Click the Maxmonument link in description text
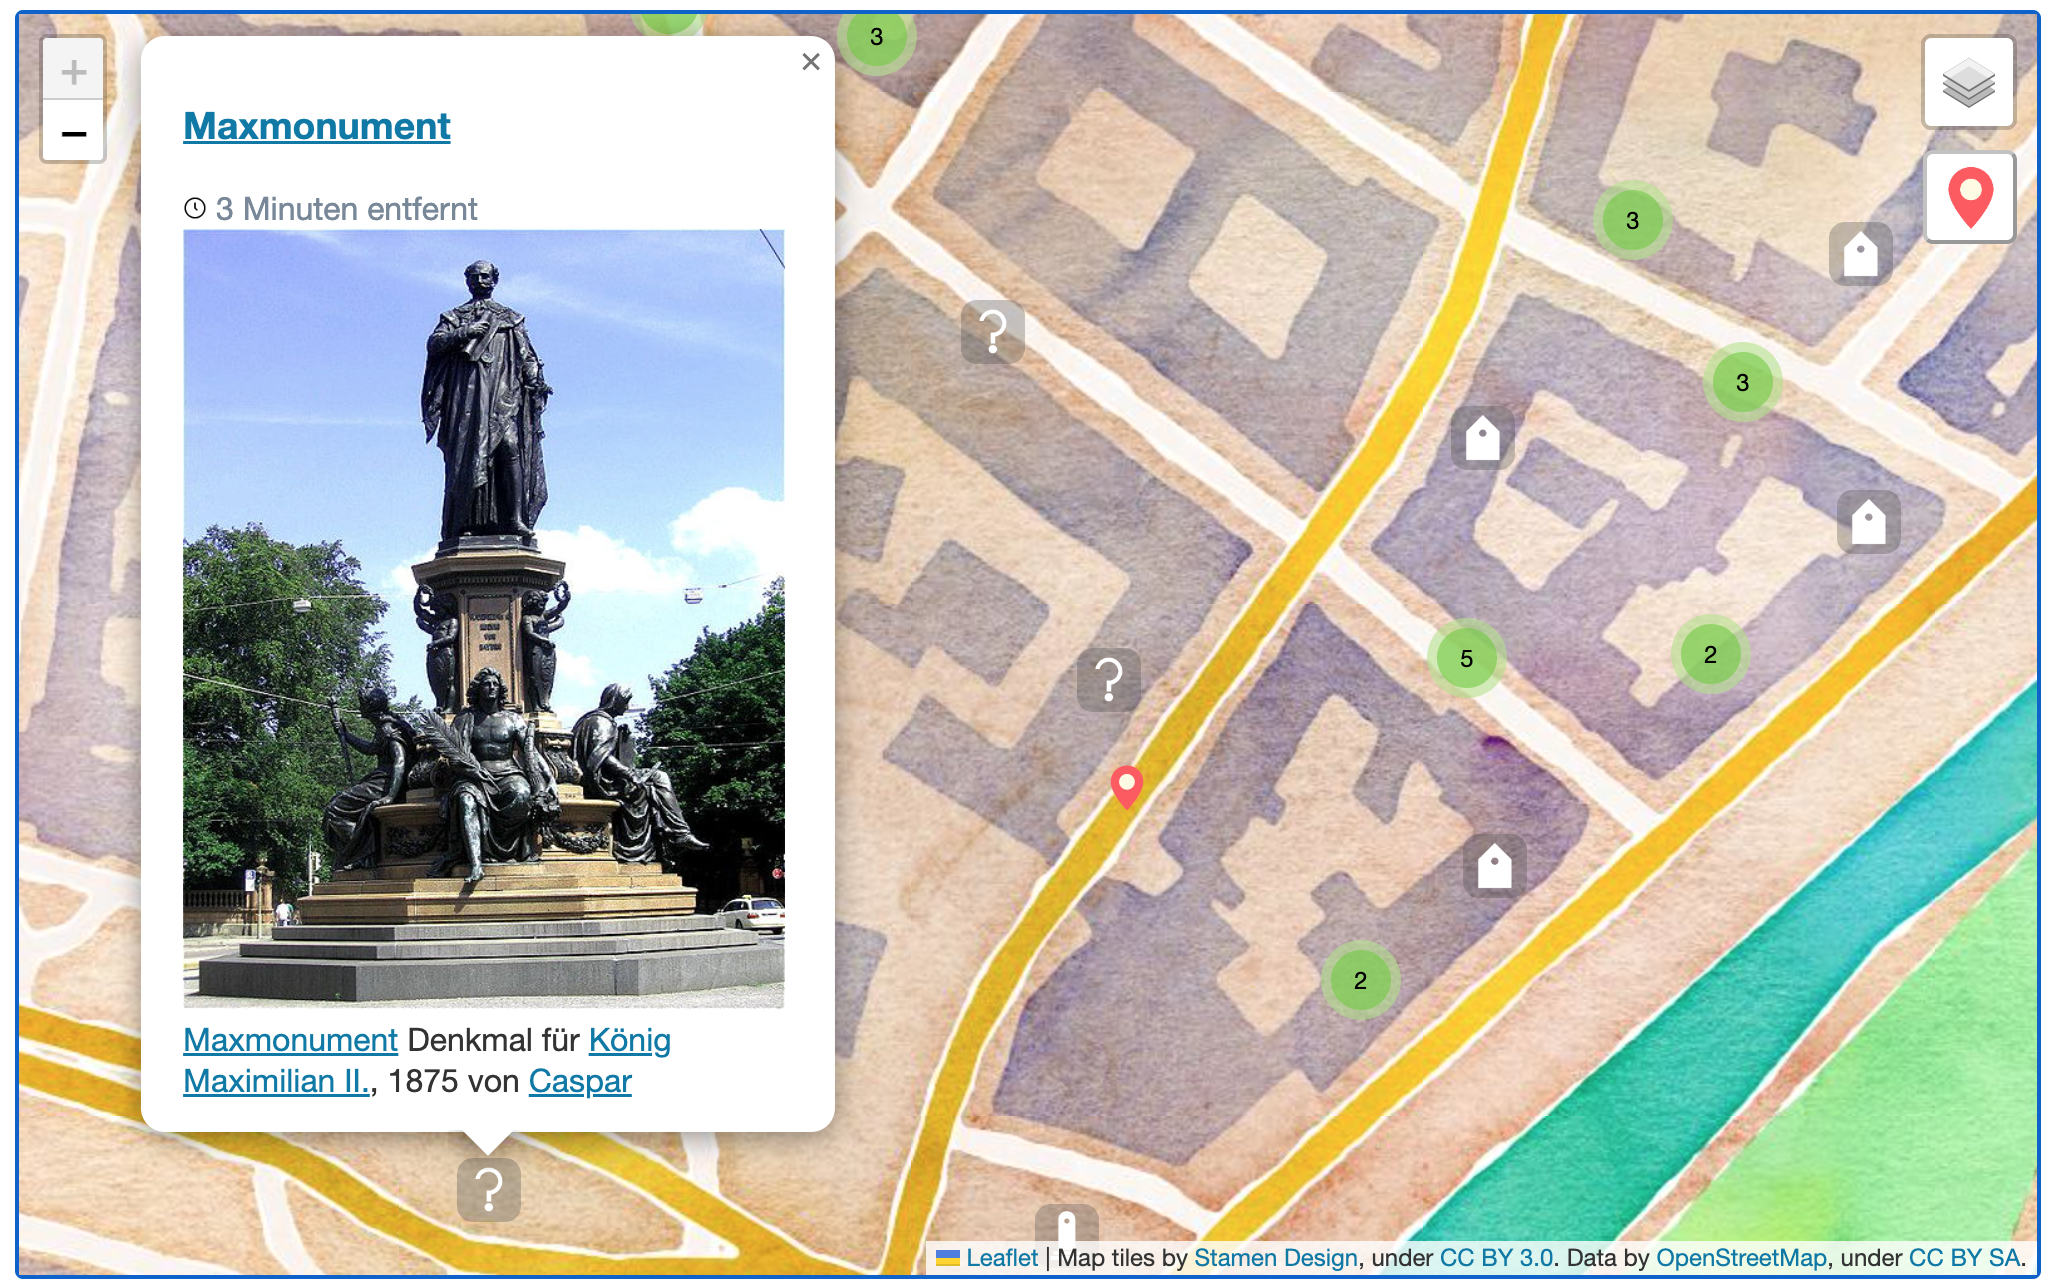Screen dimensions: 2052x1284 pos(290,1040)
